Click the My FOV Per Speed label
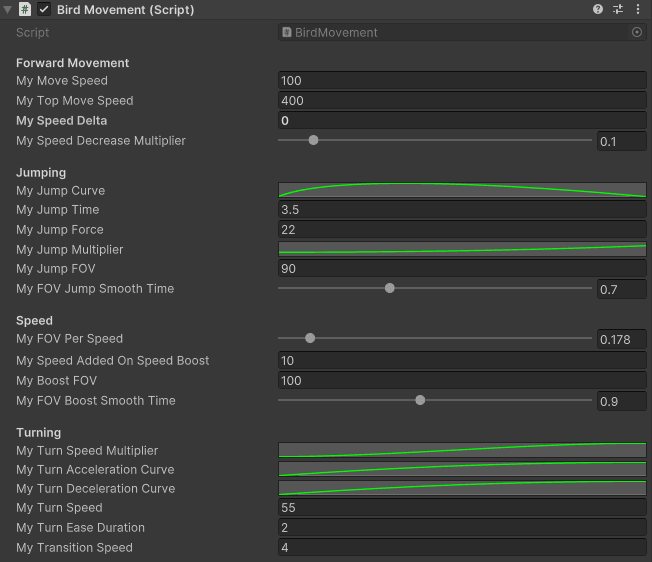 pyautogui.click(x=69, y=338)
